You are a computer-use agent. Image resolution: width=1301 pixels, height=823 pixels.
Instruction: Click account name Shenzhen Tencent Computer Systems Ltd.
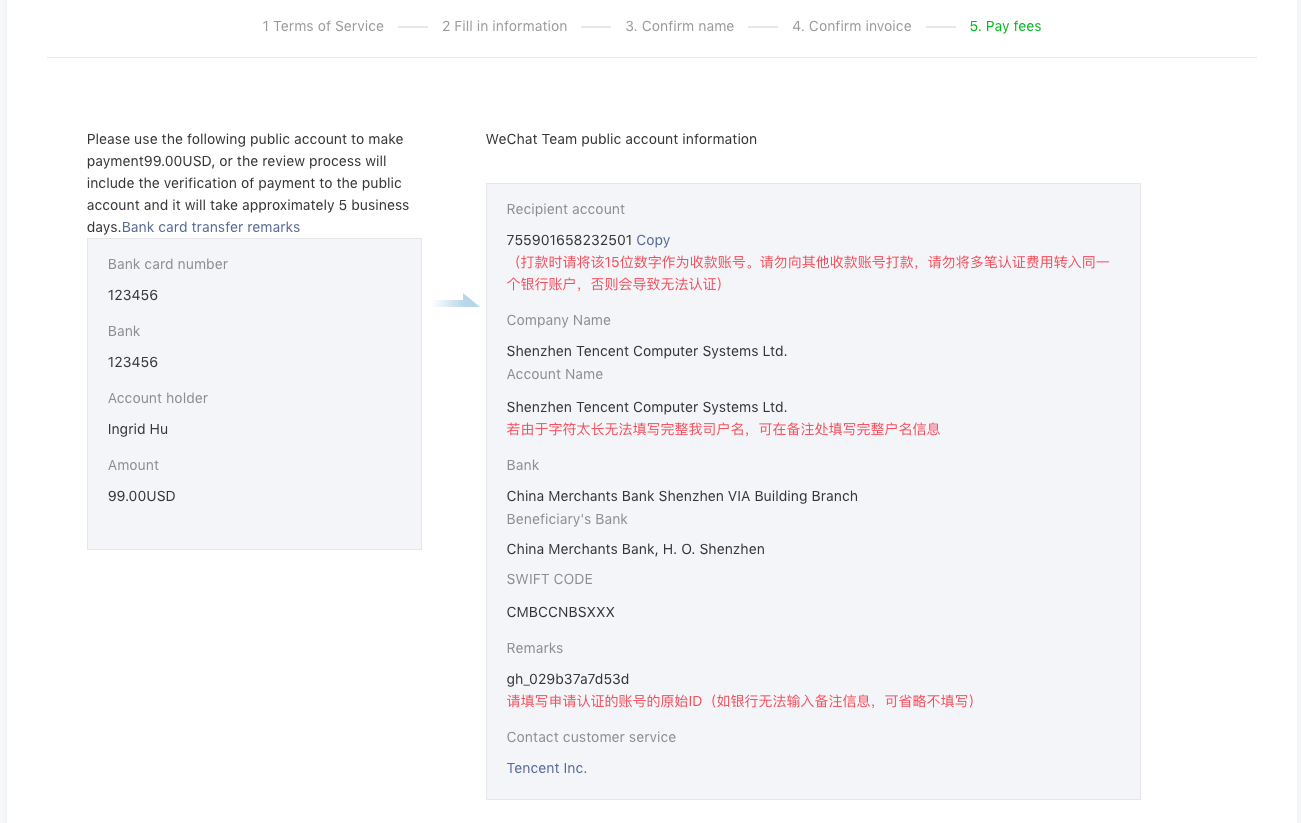pyautogui.click(x=647, y=407)
